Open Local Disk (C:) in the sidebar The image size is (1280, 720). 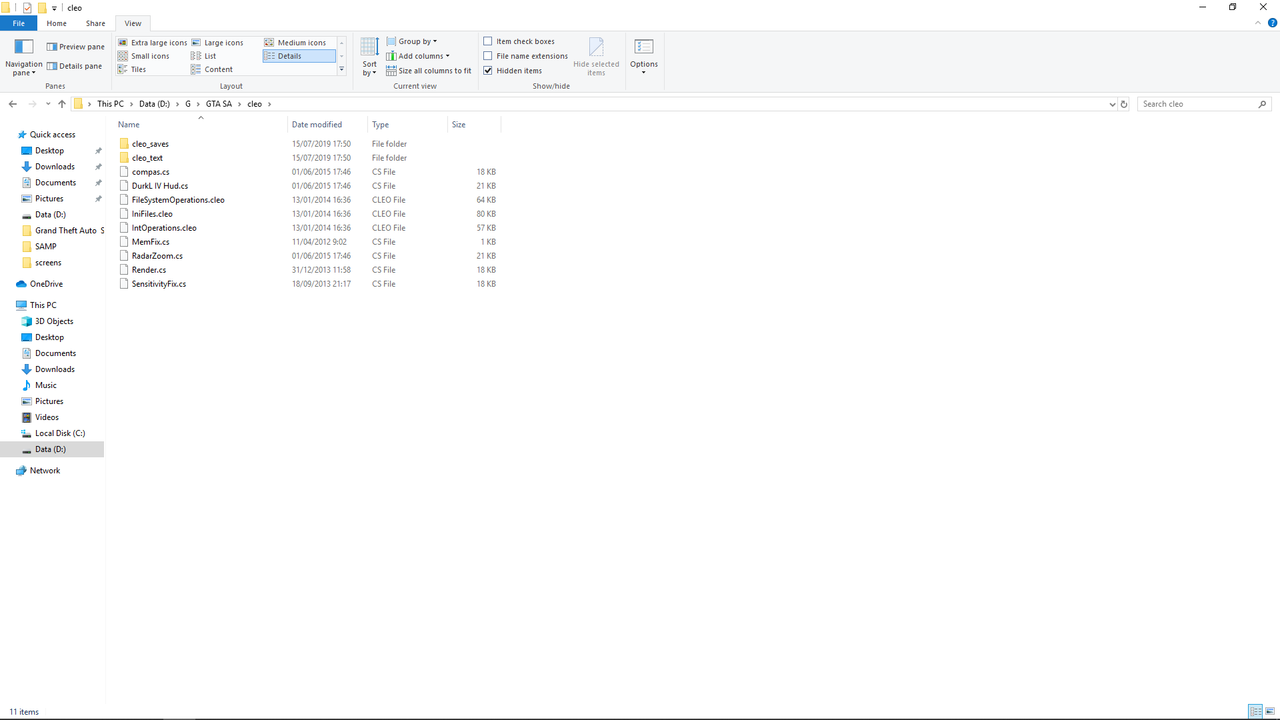[x=60, y=433]
